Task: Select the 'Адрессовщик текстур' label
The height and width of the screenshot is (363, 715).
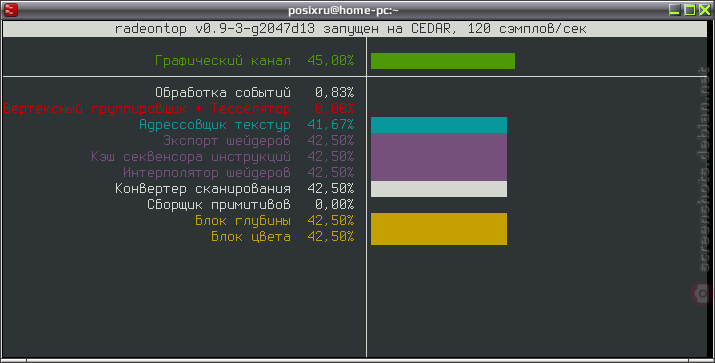Action: point(215,124)
